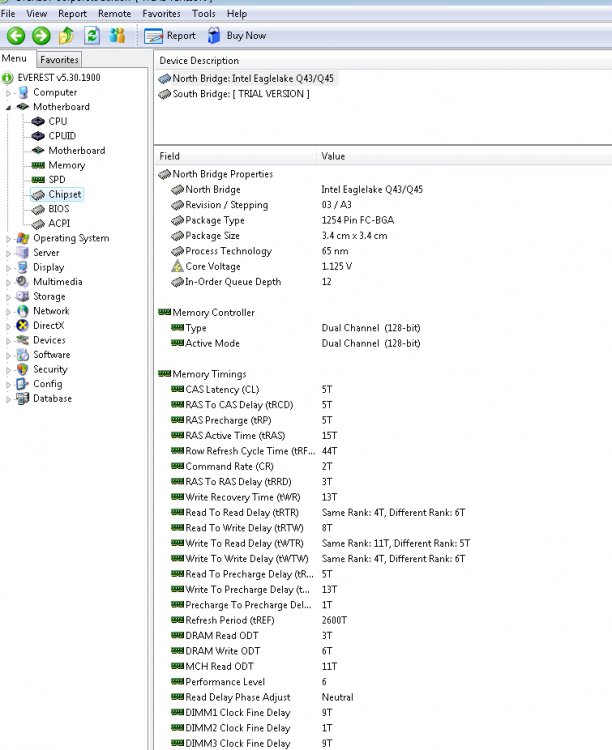Click the Devices category icon

coord(22,340)
